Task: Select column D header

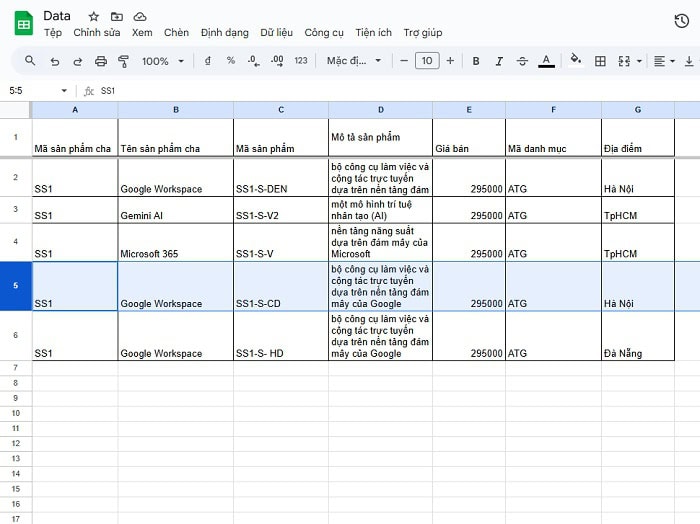Action: click(380, 110)
